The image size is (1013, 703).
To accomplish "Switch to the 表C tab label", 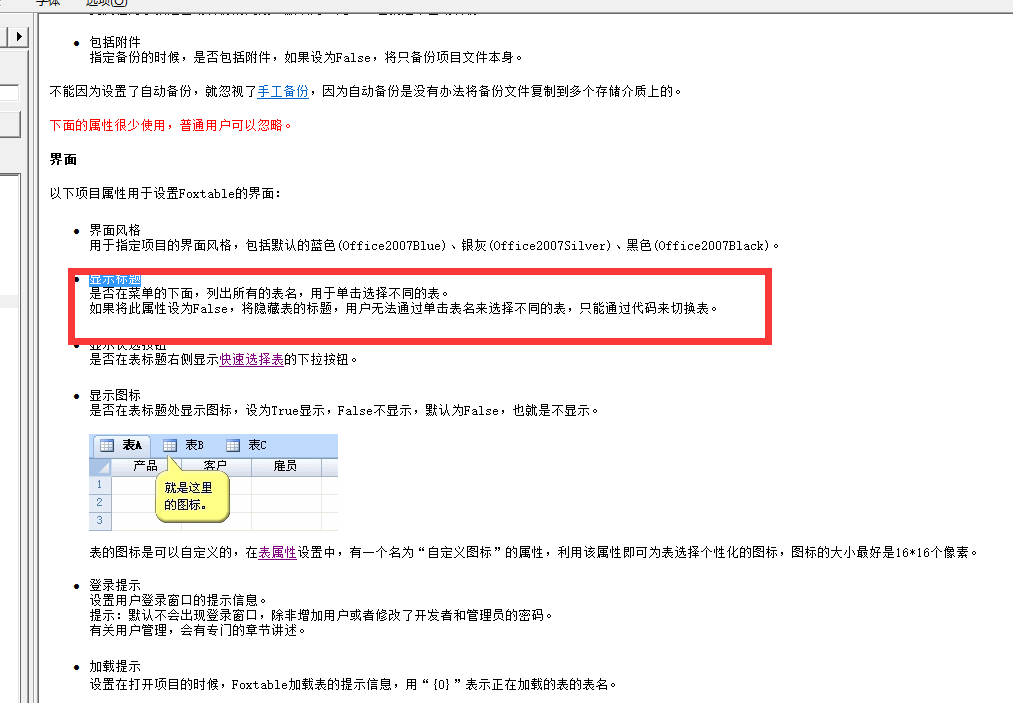I will (x=257, y=445).
